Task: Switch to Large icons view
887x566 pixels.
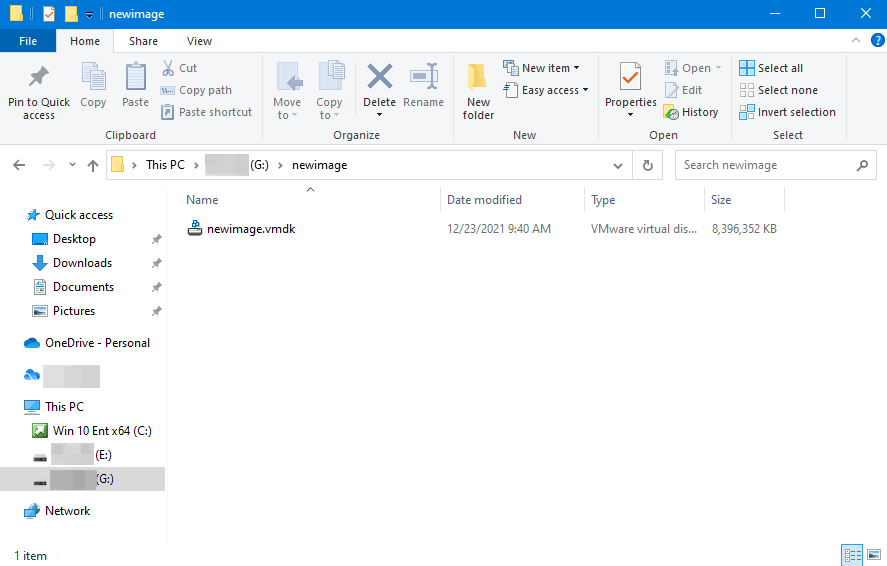Action: [874, 555]
